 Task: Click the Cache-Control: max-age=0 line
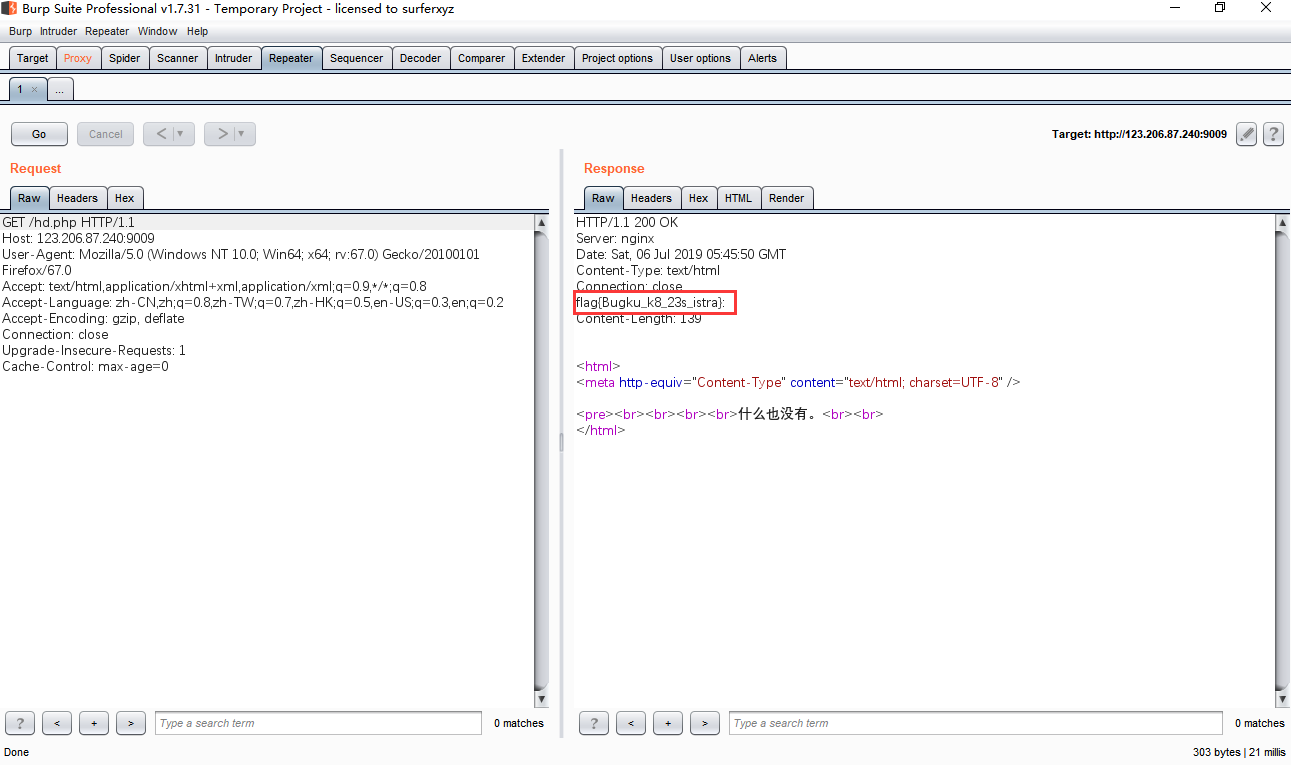(85, 366)
